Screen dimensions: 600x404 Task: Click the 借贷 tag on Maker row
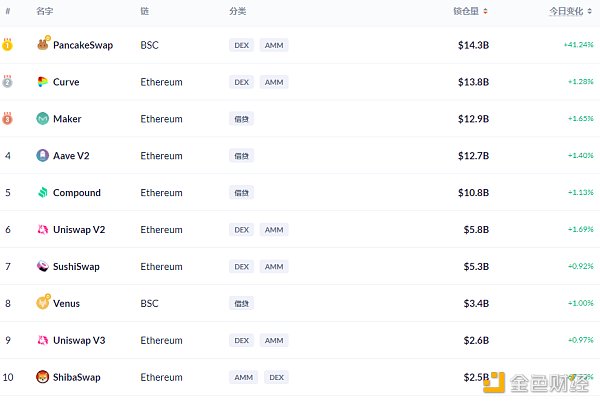coord(241,119)
